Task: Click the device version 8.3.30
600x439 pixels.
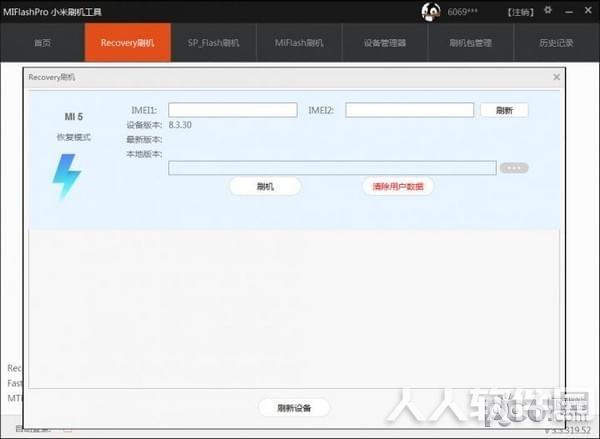Action: click(x=180, y=125)
